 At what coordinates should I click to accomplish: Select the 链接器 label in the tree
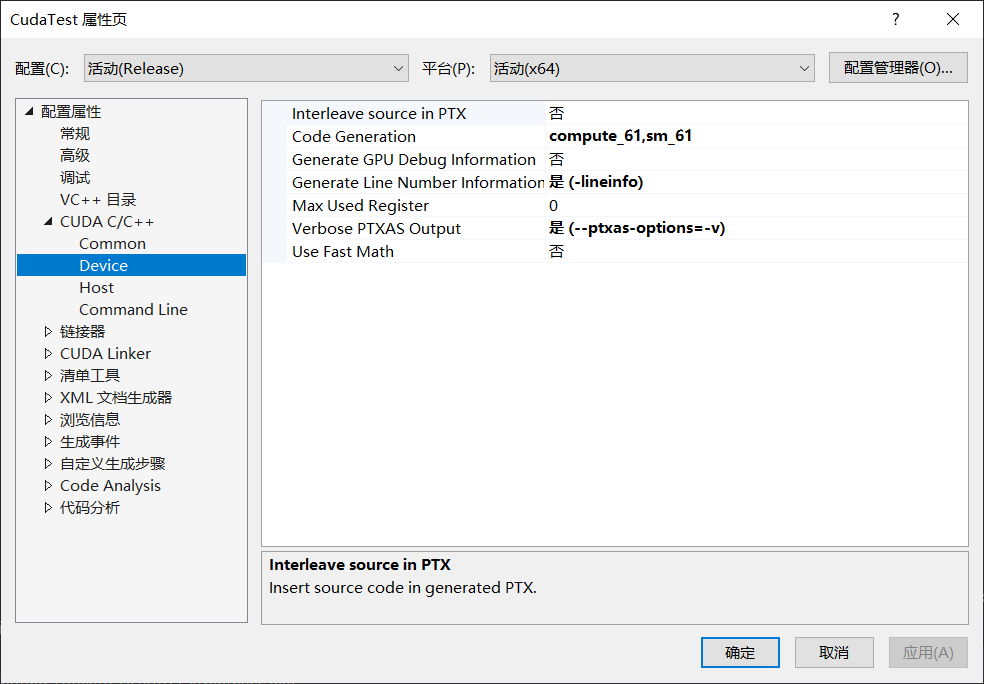pos(82,331)
